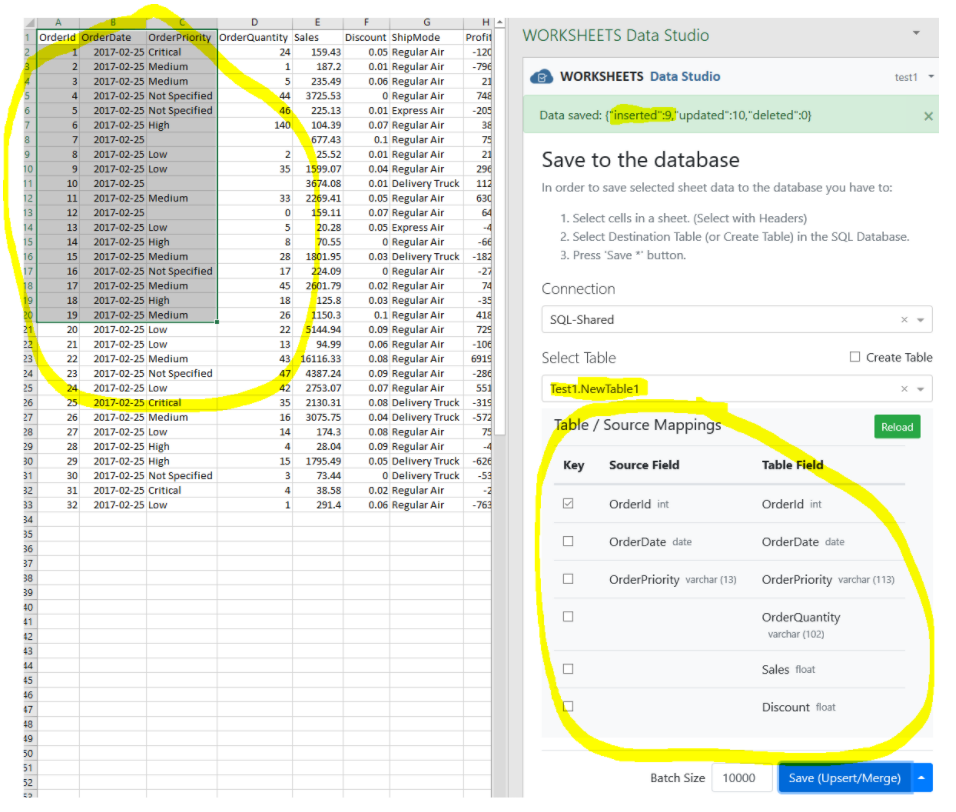The height and width of the screenshot is (812, 956).
Task: Check the Key box for Sales
Action: coord(568,669)
